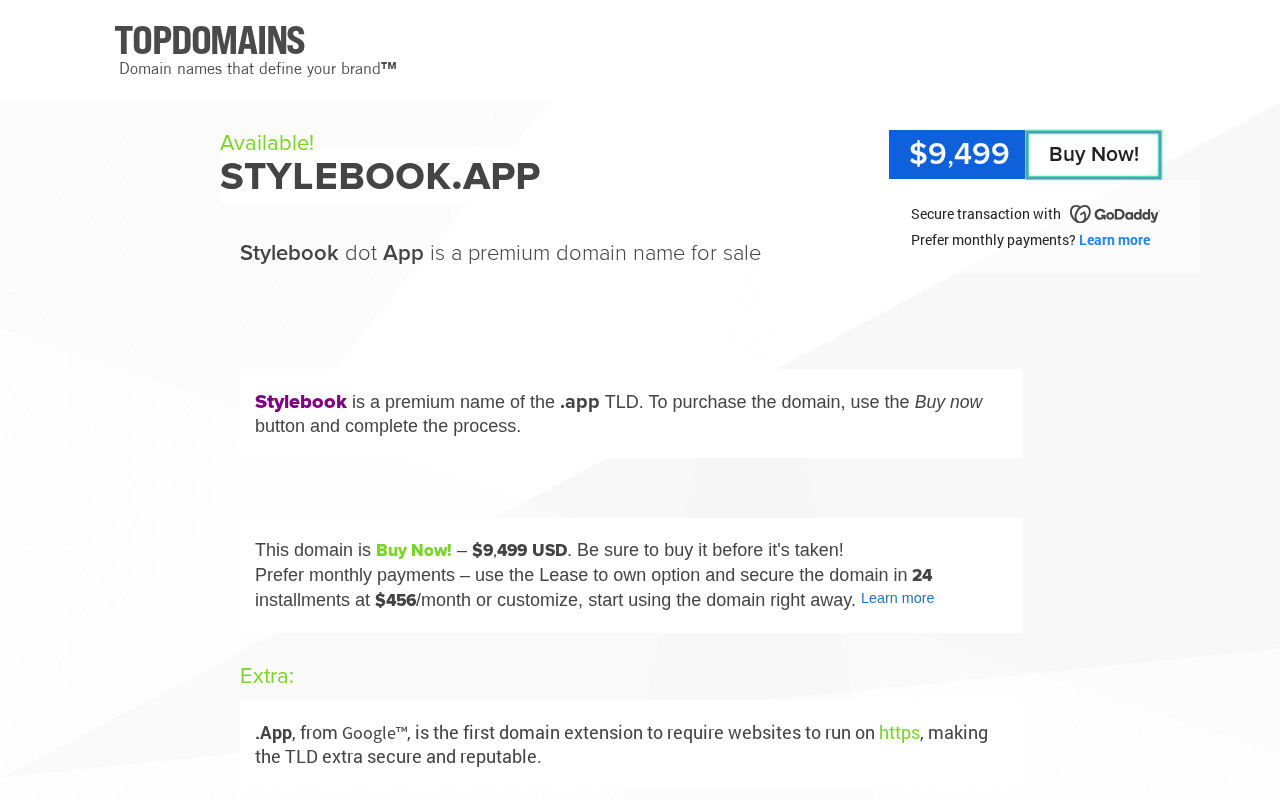Click the Buy Now! button

[1094, 155]
